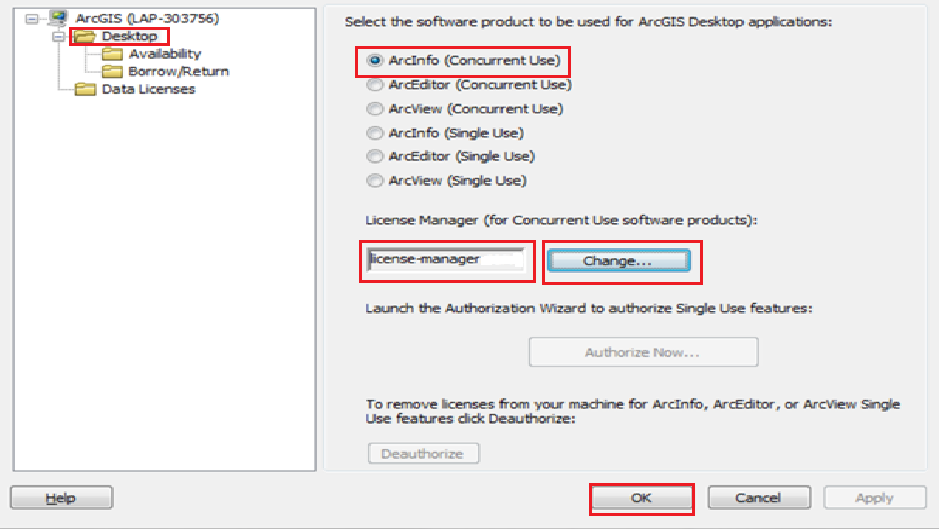Select ArcInfo (Single Use) radio button
Viewport: 939px width, 529px height.
375,133
